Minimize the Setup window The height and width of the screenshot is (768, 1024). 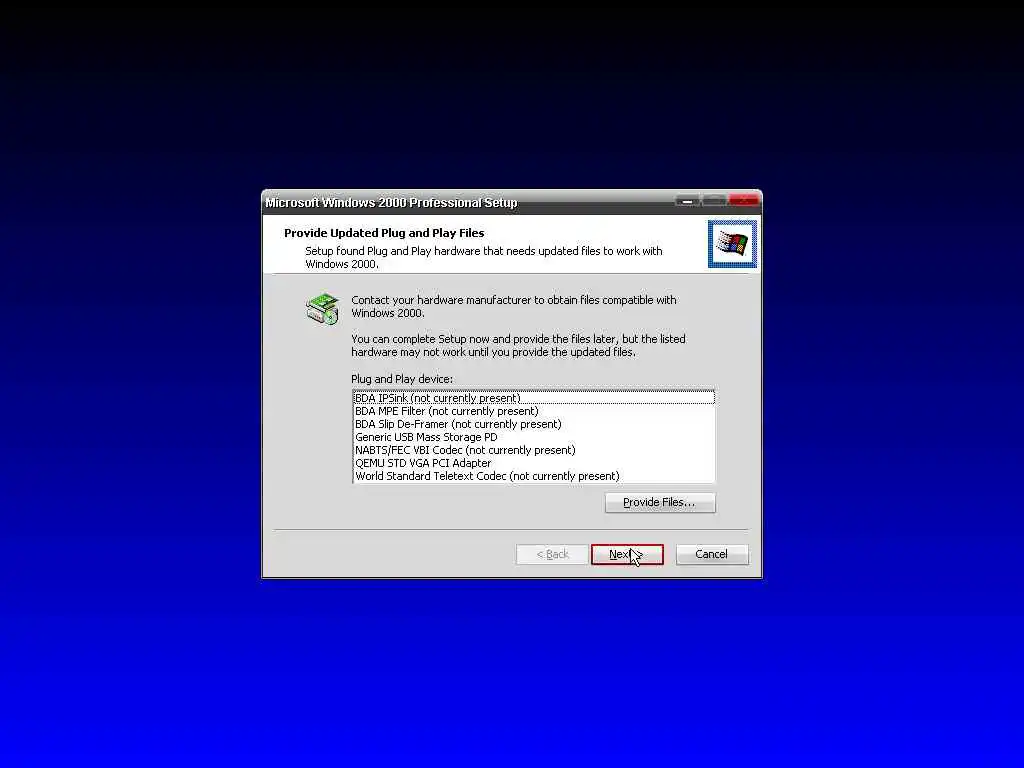(x=687, y=201)
